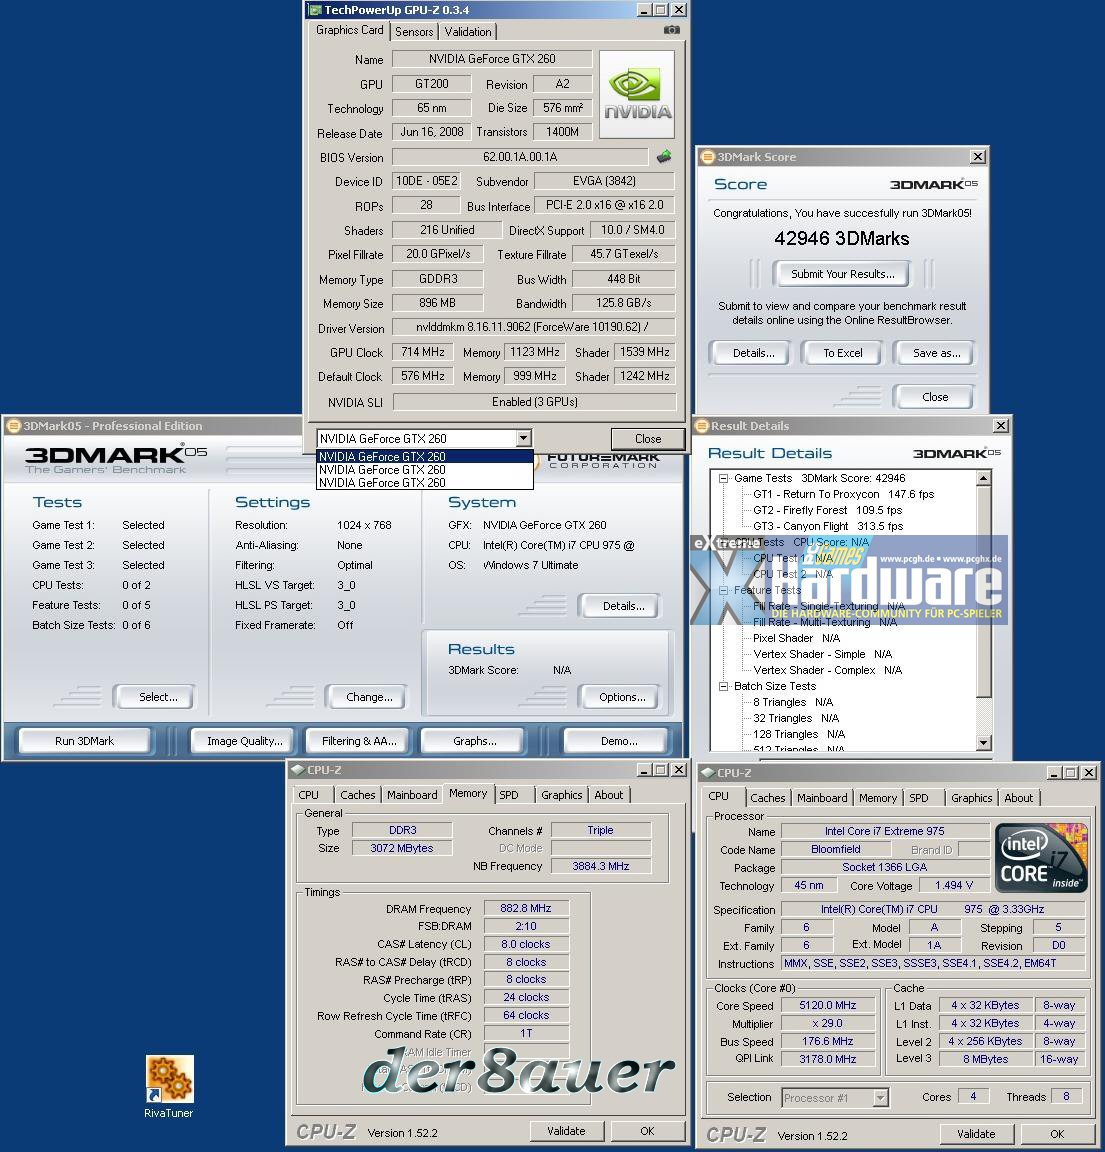Open the Mainboard tab in CPU-Z processor window
The height and width of the screenshot is (1152, 1105).
(x=821, y=798)
